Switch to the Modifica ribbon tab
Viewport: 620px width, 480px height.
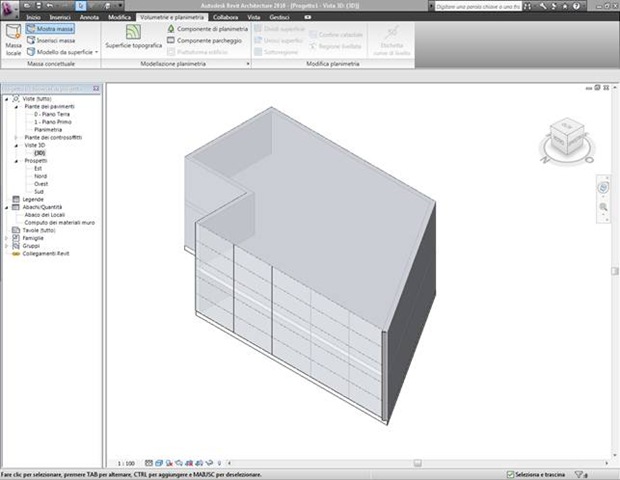(x=119, y=17)
